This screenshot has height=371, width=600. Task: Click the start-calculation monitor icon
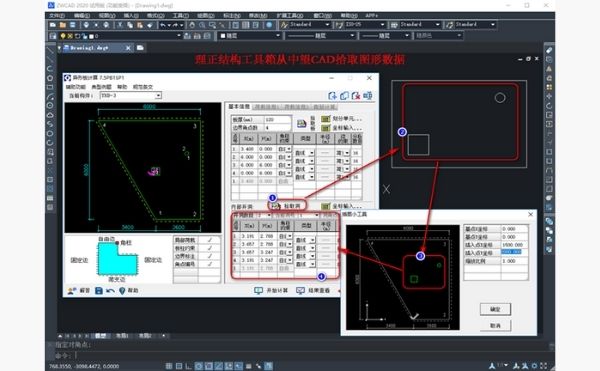point(259,291)
